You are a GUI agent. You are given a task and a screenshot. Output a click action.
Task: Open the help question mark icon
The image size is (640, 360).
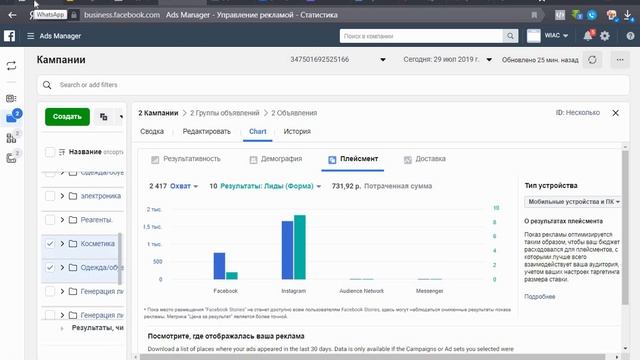click(630, 36)
